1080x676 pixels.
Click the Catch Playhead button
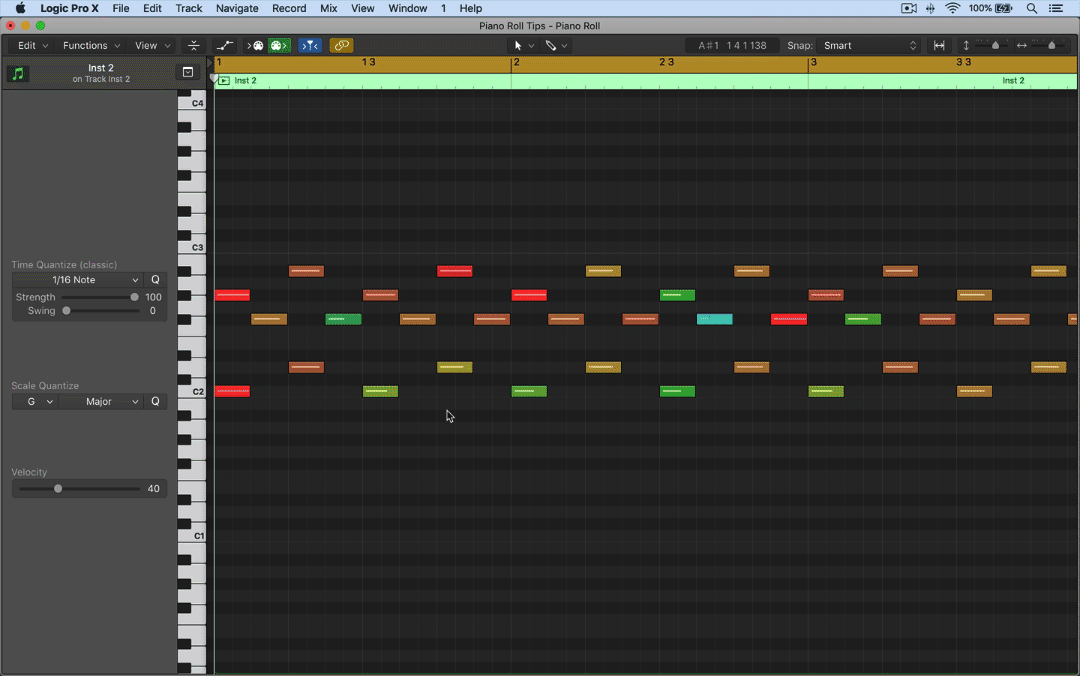pos(310,46)
